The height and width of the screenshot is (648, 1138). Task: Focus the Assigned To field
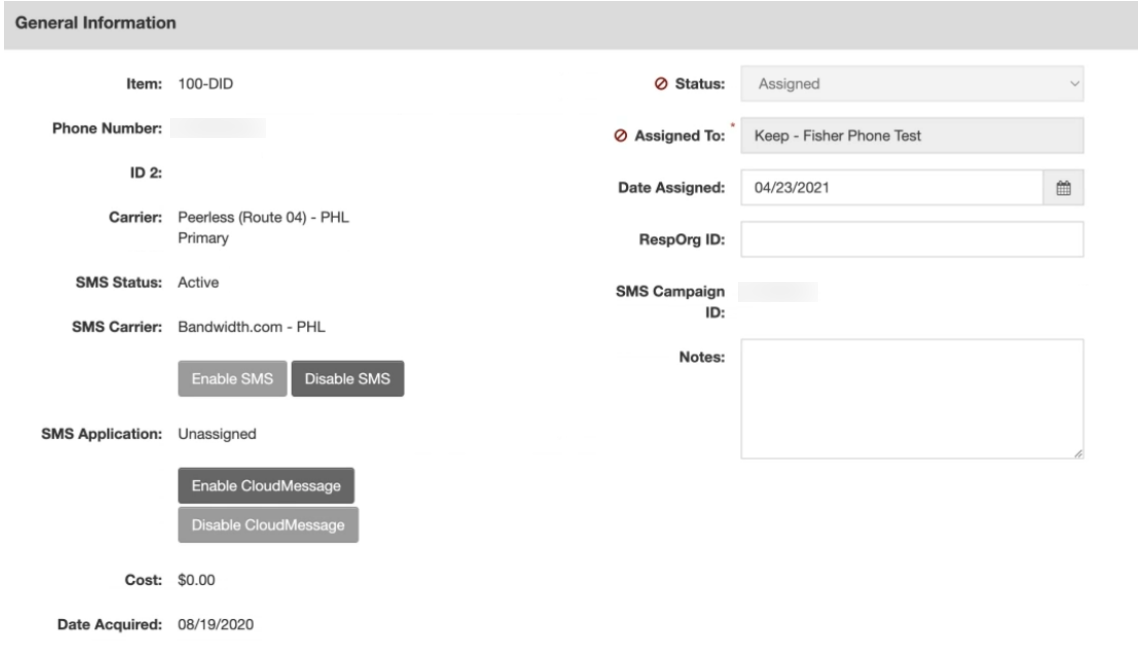[912, 136]
